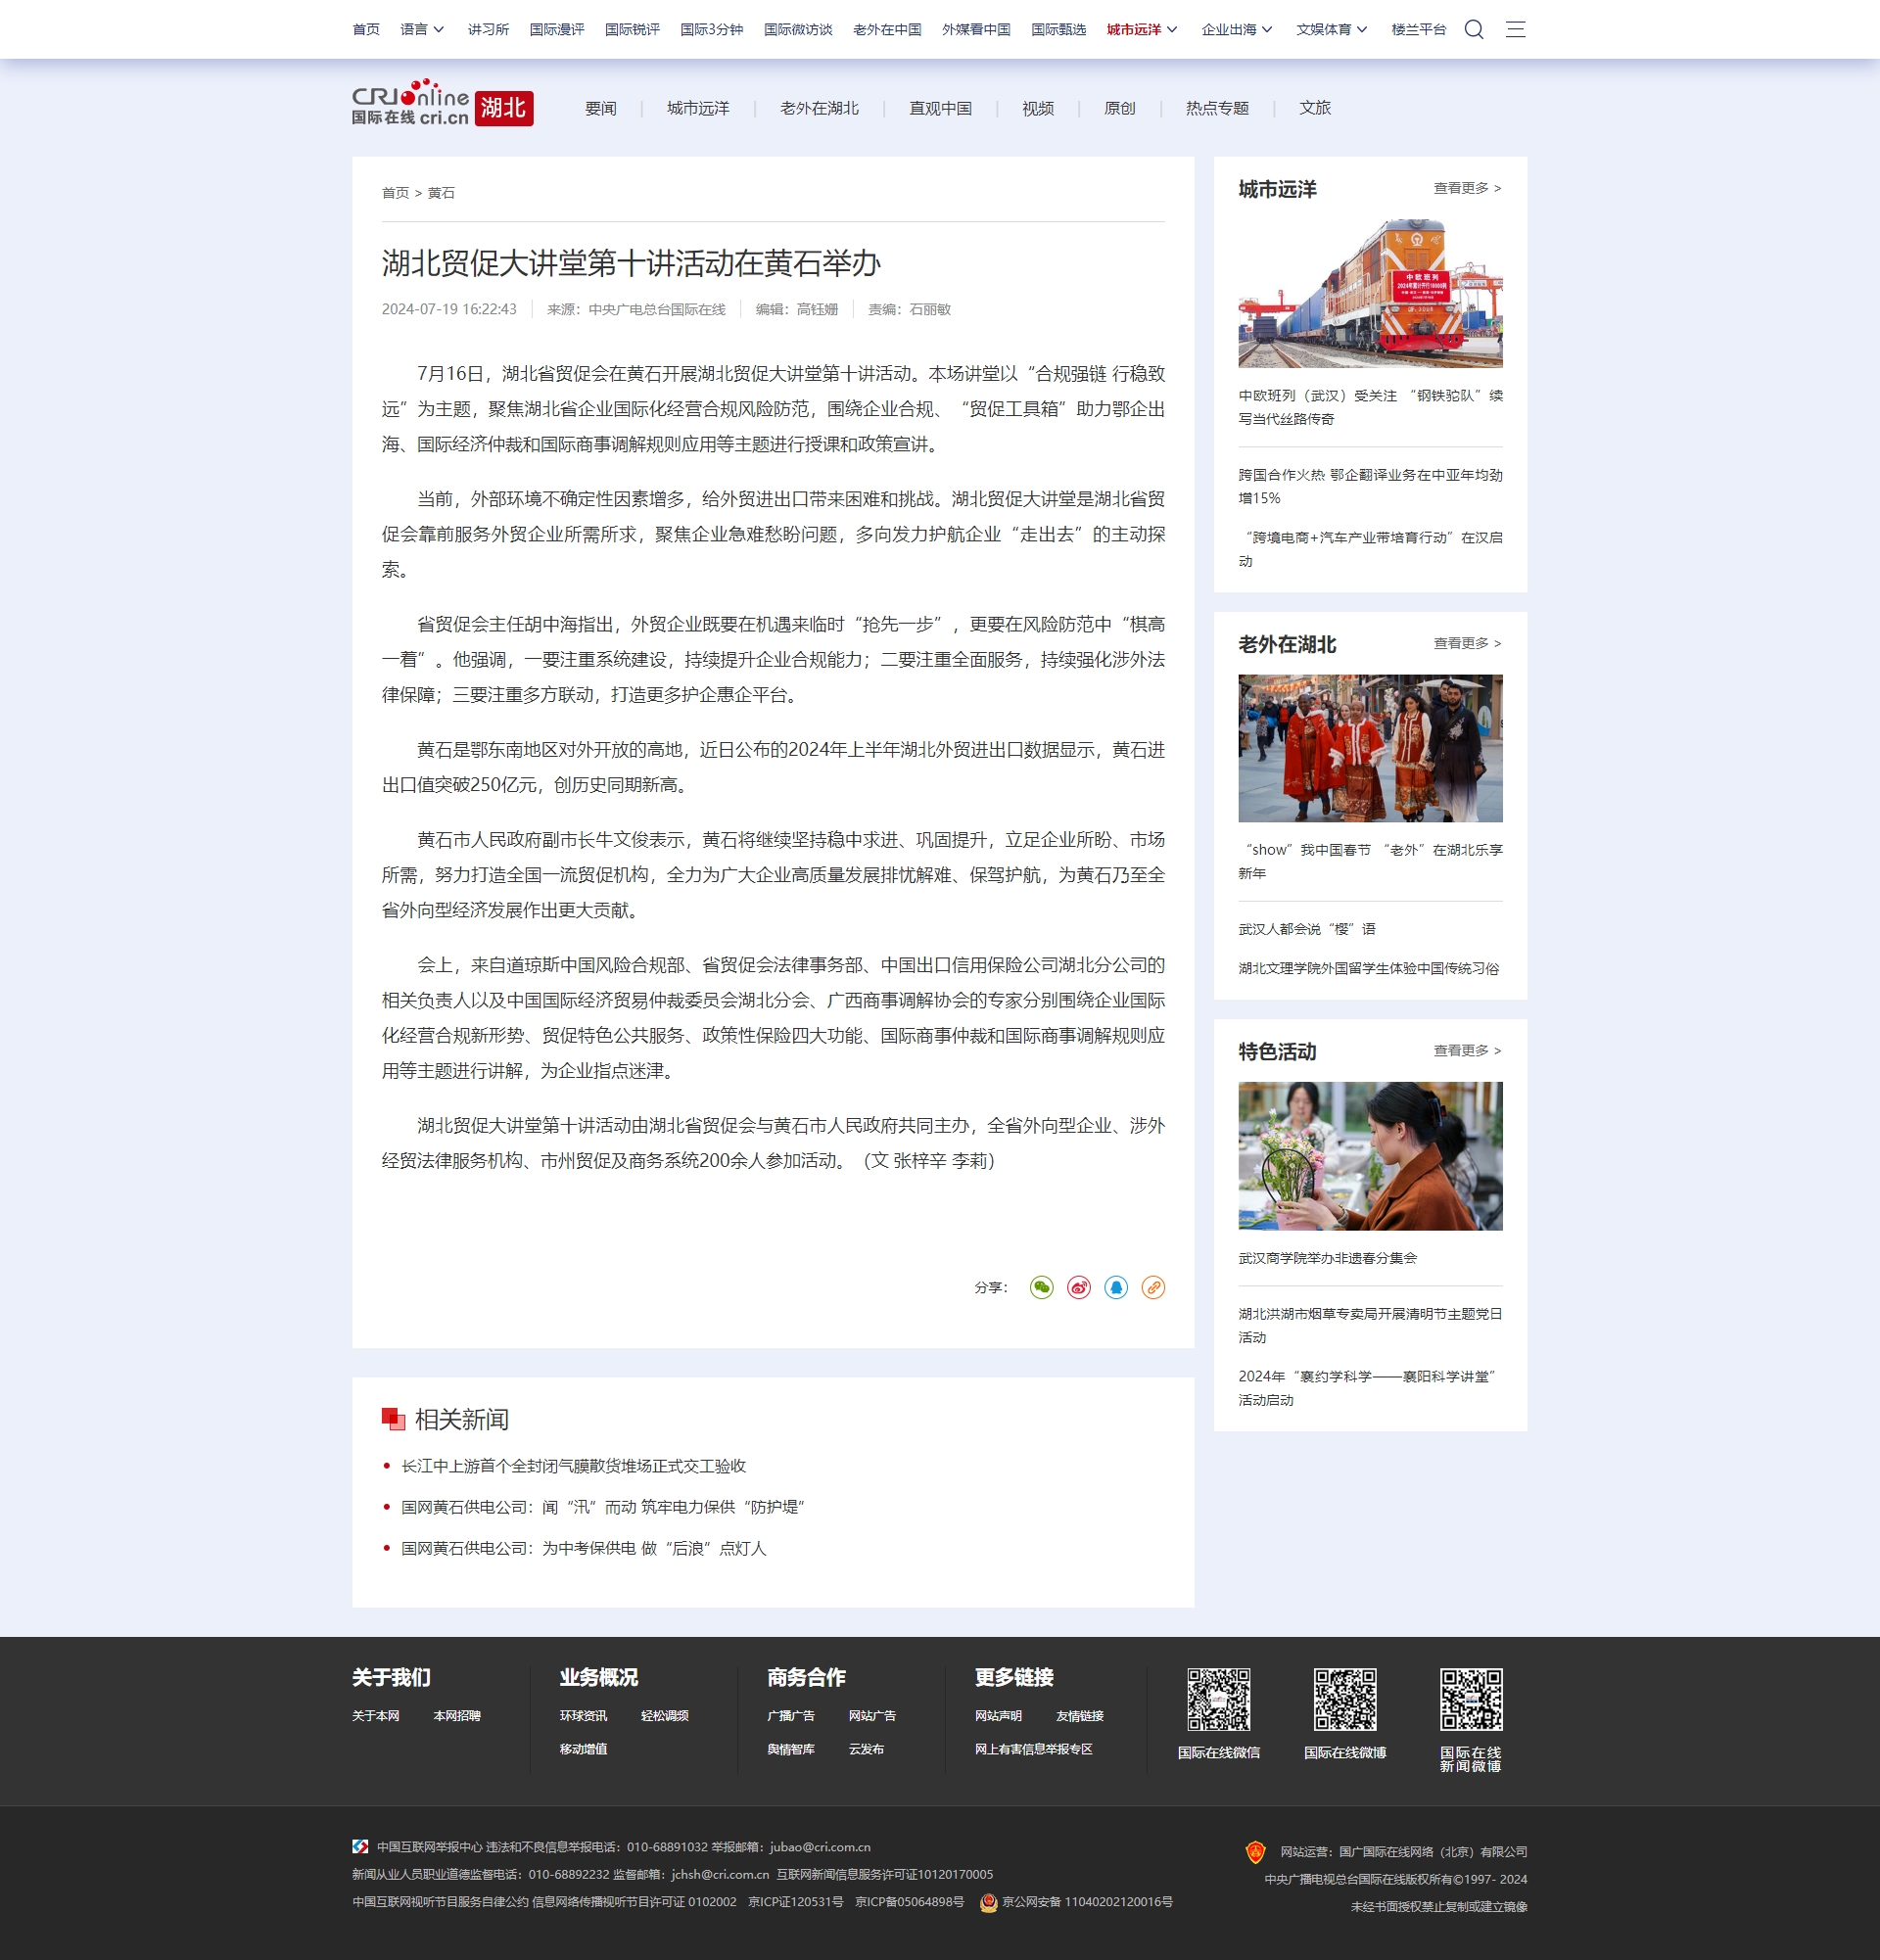
Task: Open the hamburger menu icon
Action: pos(1515,29)
